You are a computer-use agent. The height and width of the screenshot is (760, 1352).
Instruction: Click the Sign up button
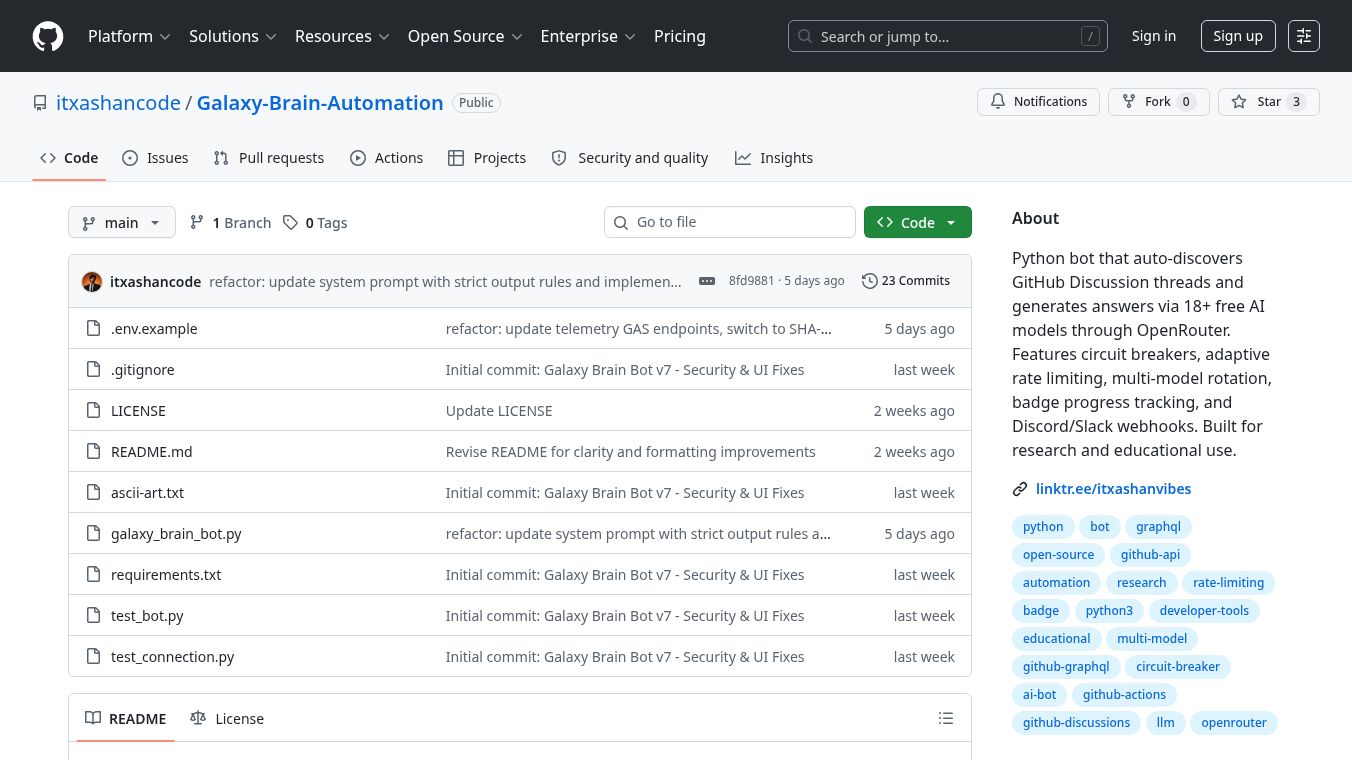click(x=1238, y=36)
